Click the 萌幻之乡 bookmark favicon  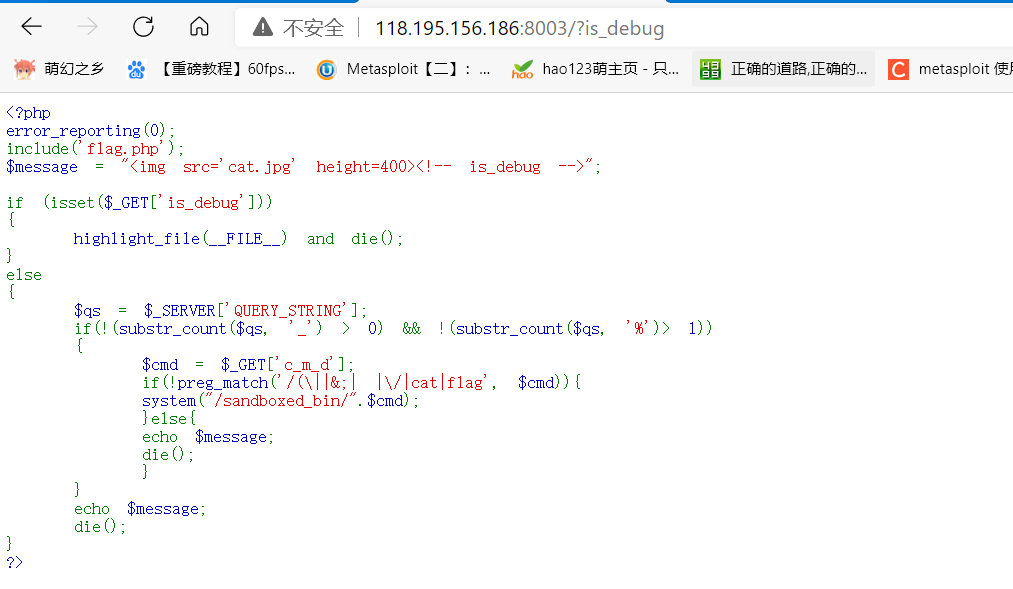click(22, 68)
